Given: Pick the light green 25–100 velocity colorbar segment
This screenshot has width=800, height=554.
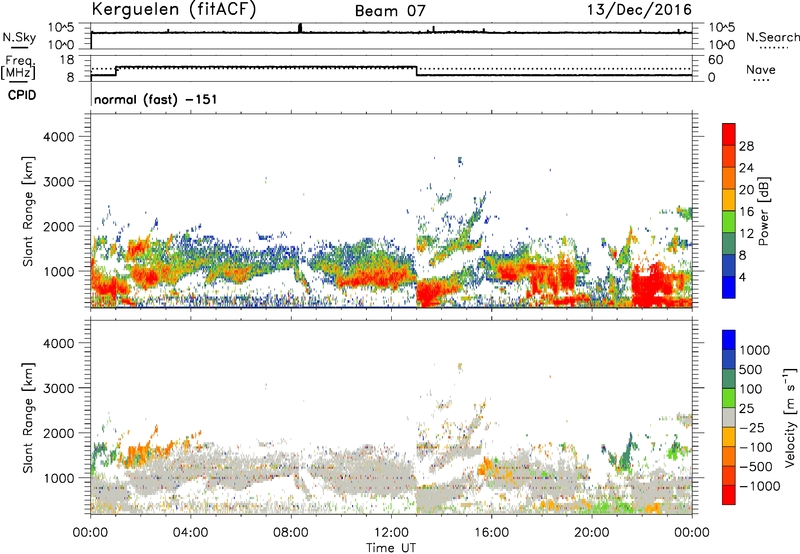Looking at the screenshot, I should pos(729,398).
